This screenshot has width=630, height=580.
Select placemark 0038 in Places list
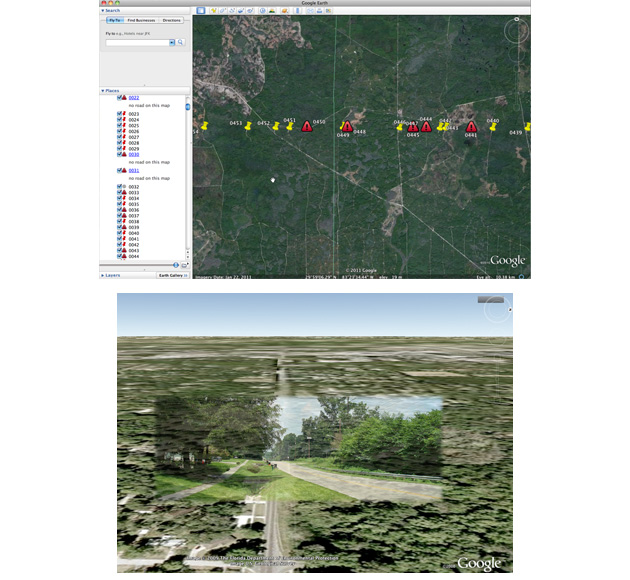[x=134, y=221]
